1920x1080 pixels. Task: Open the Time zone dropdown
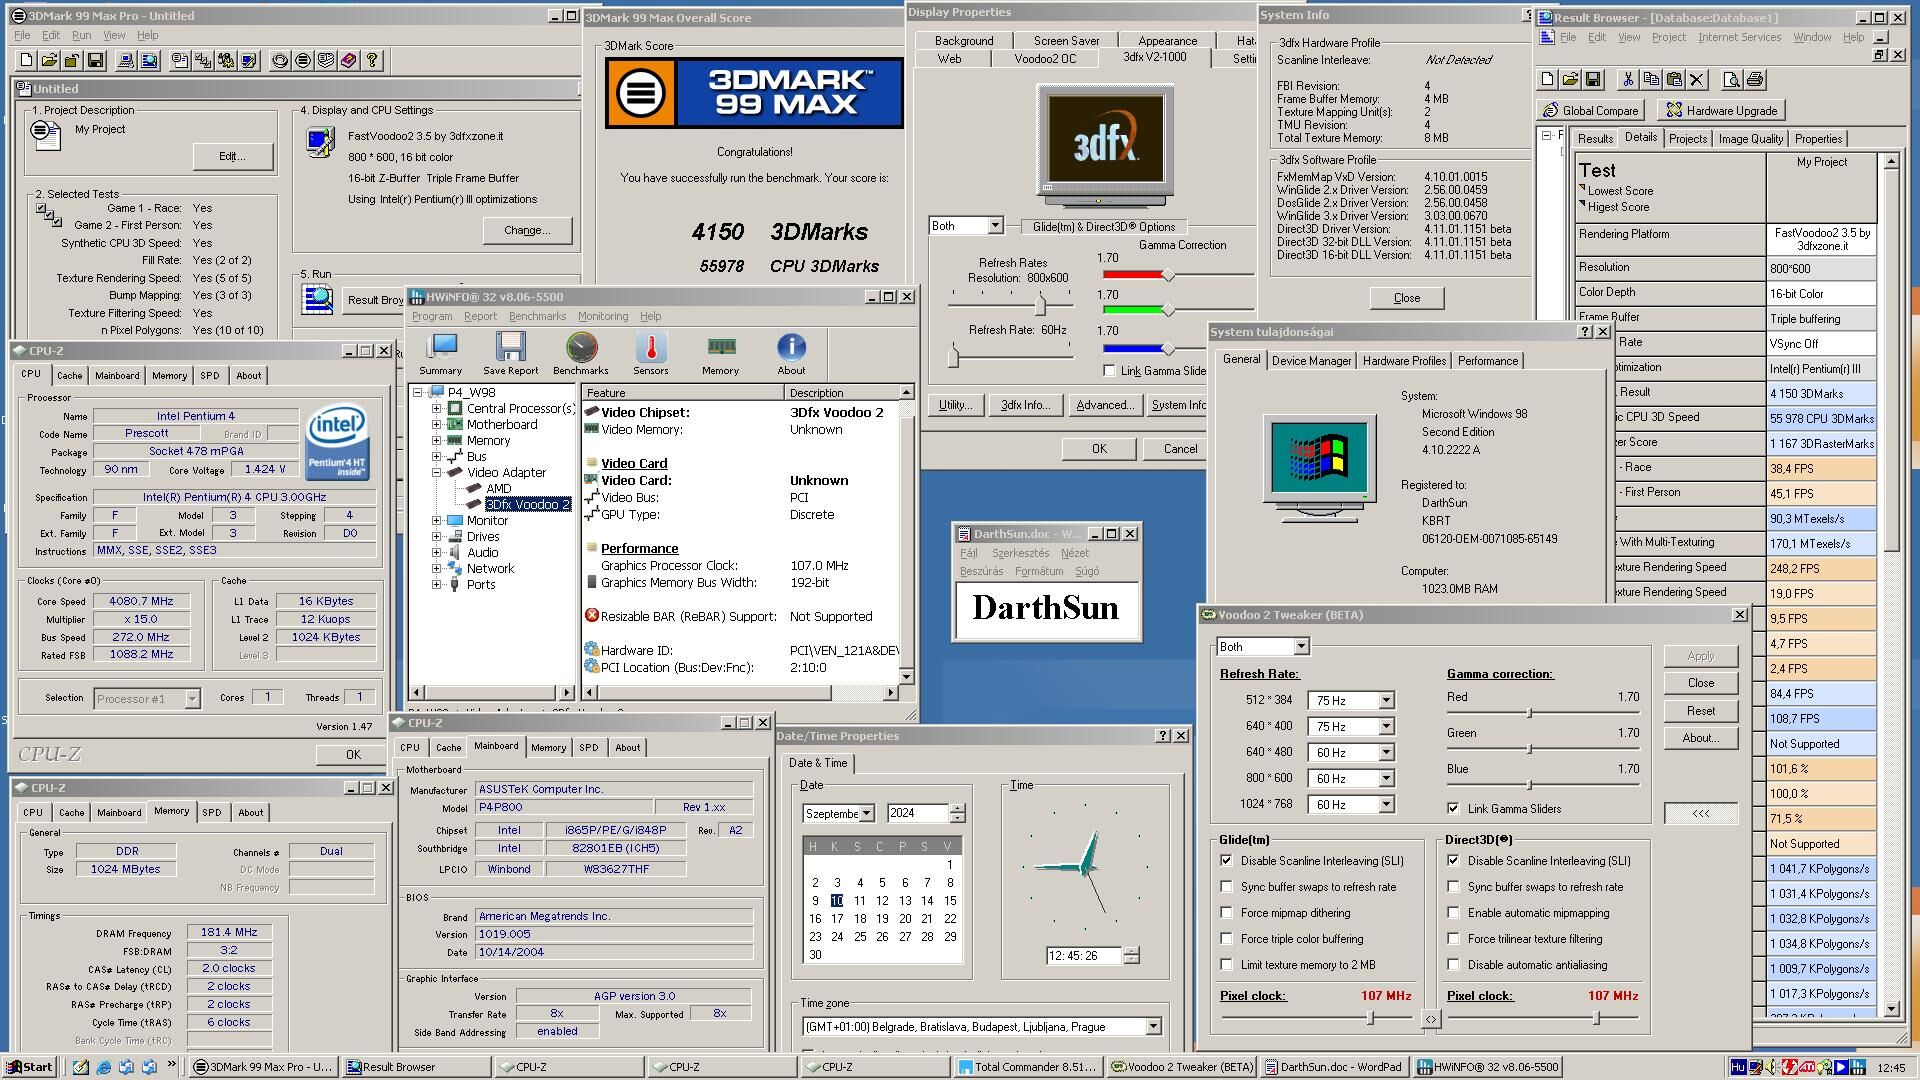pyautogui.click(x=1152, y=1027)
